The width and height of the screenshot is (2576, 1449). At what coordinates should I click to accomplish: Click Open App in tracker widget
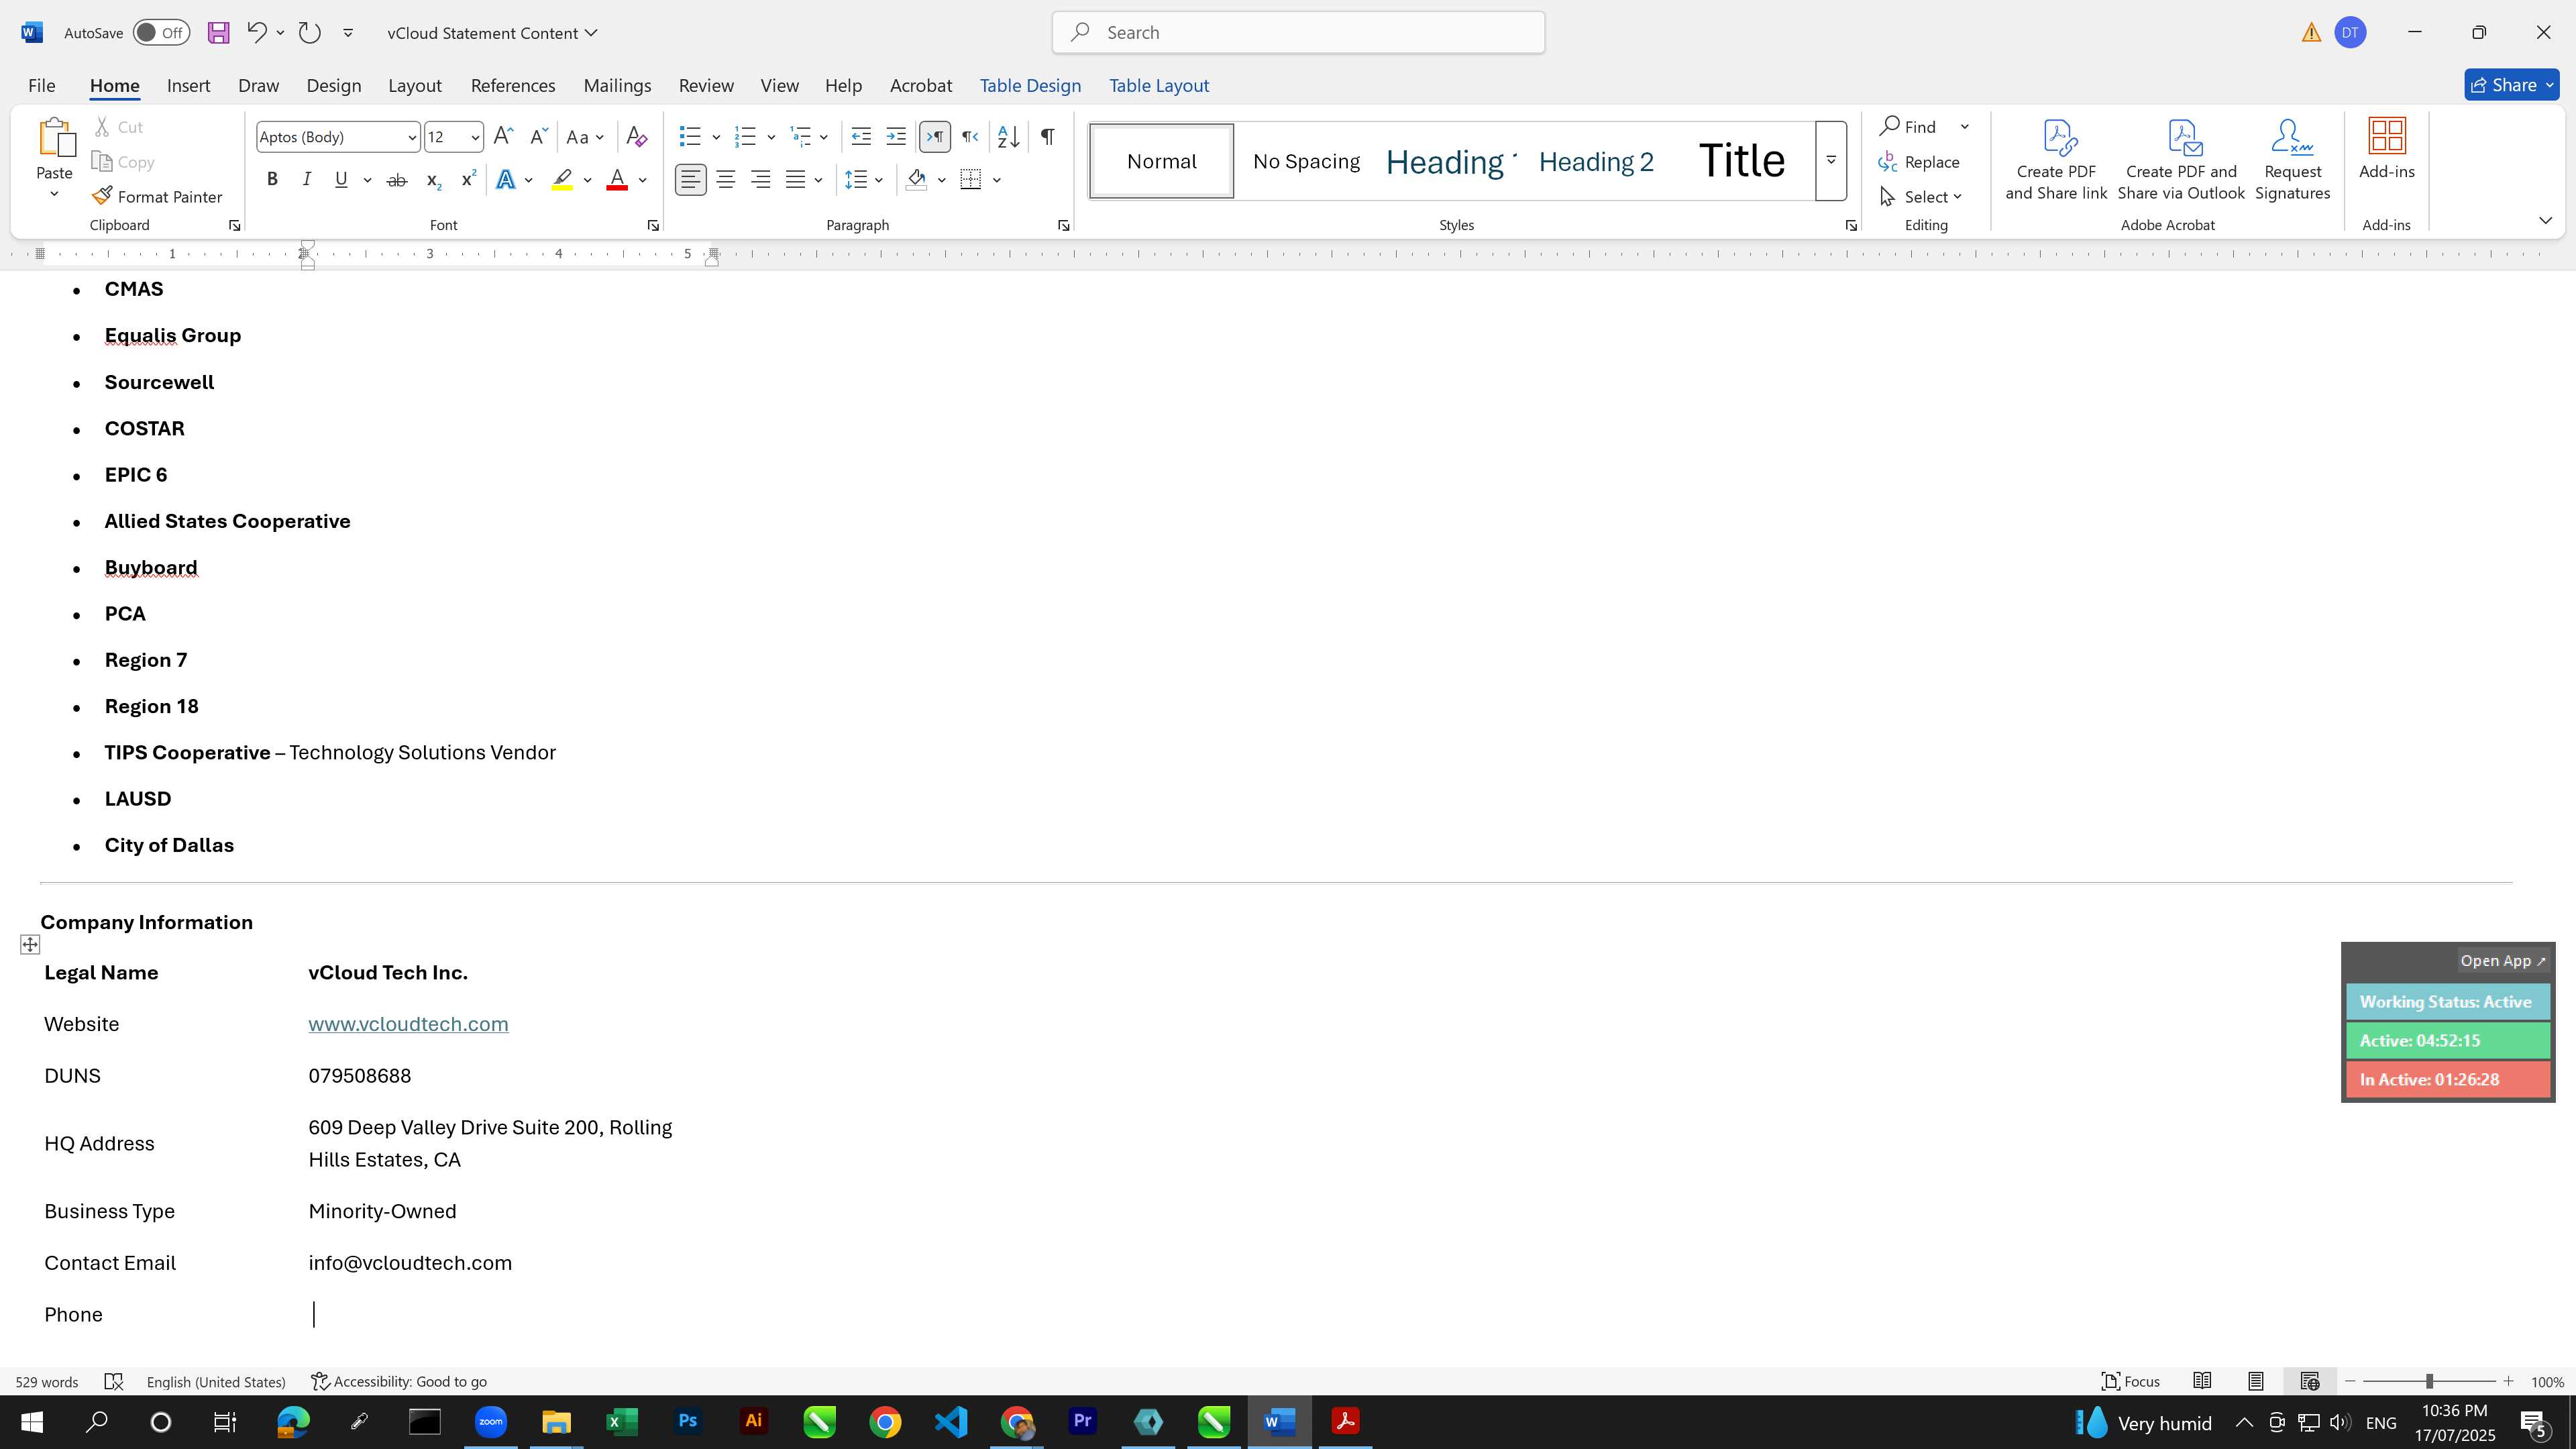pyautogui.click(x=2503, y=962)
